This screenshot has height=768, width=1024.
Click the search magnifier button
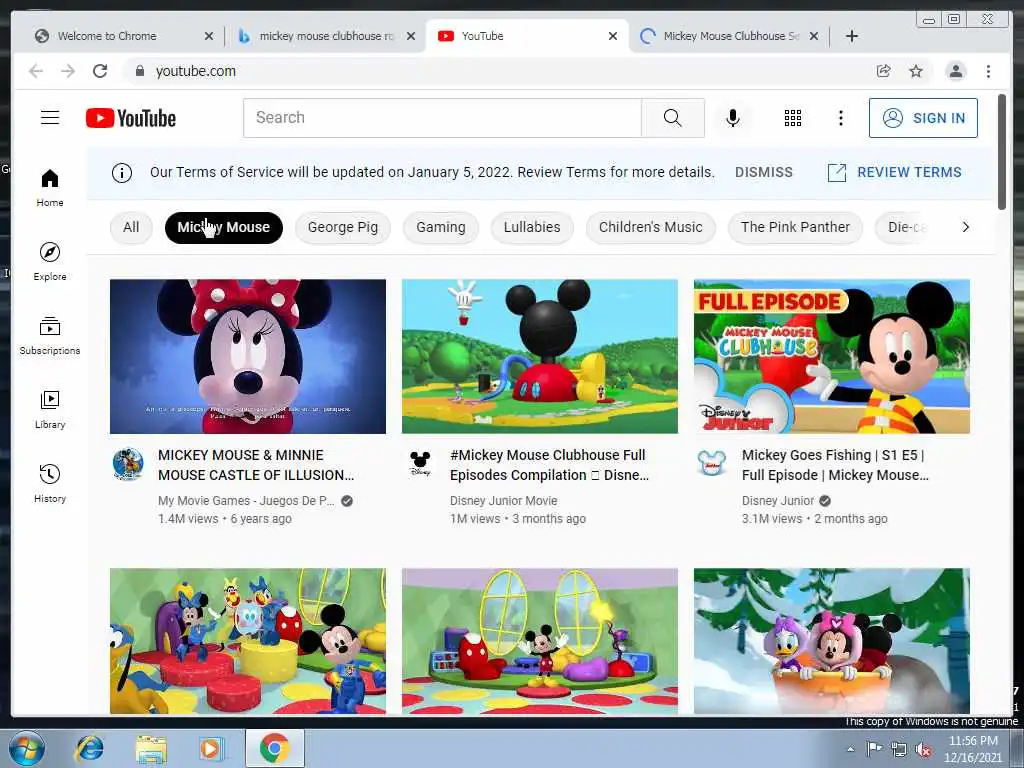point(673,118)
